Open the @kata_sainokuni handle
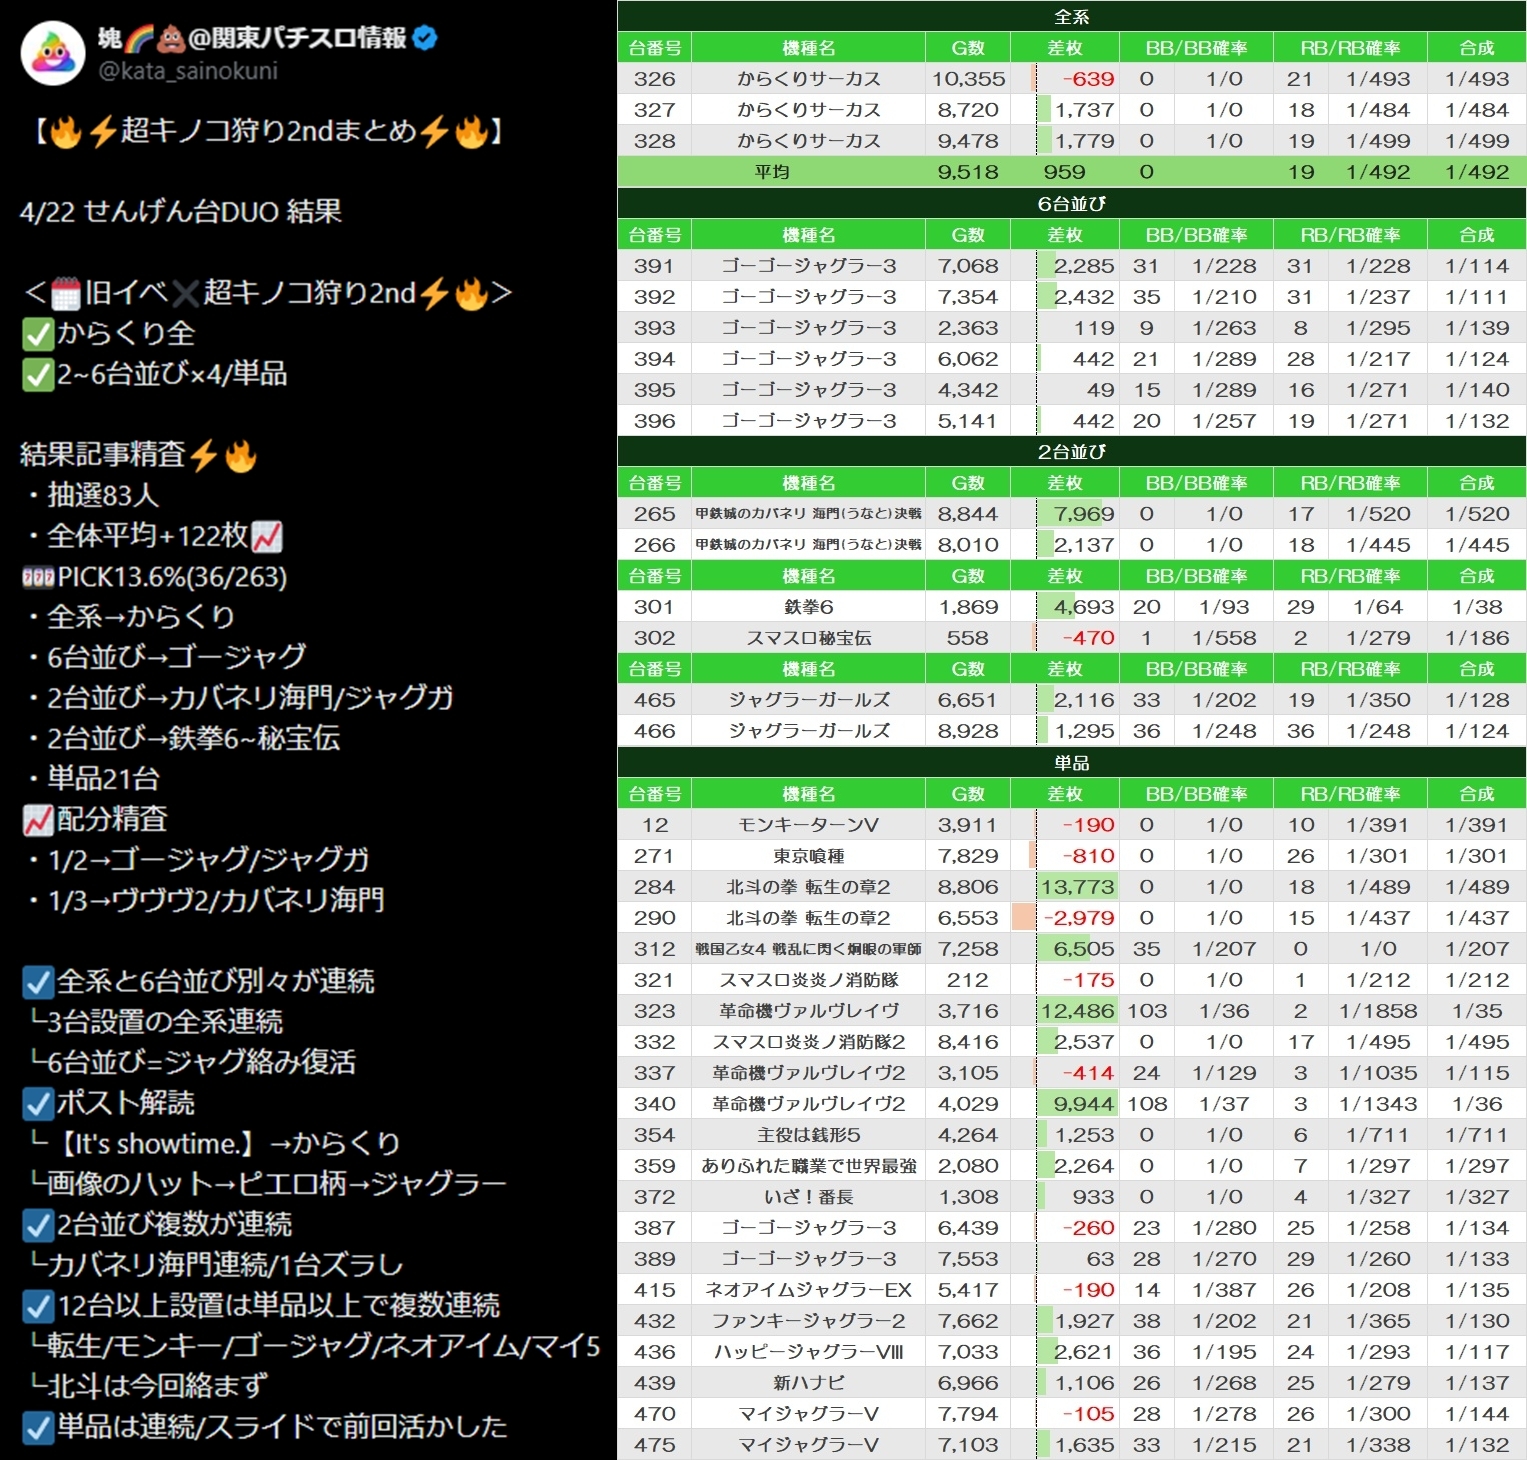 click(188, 71)
